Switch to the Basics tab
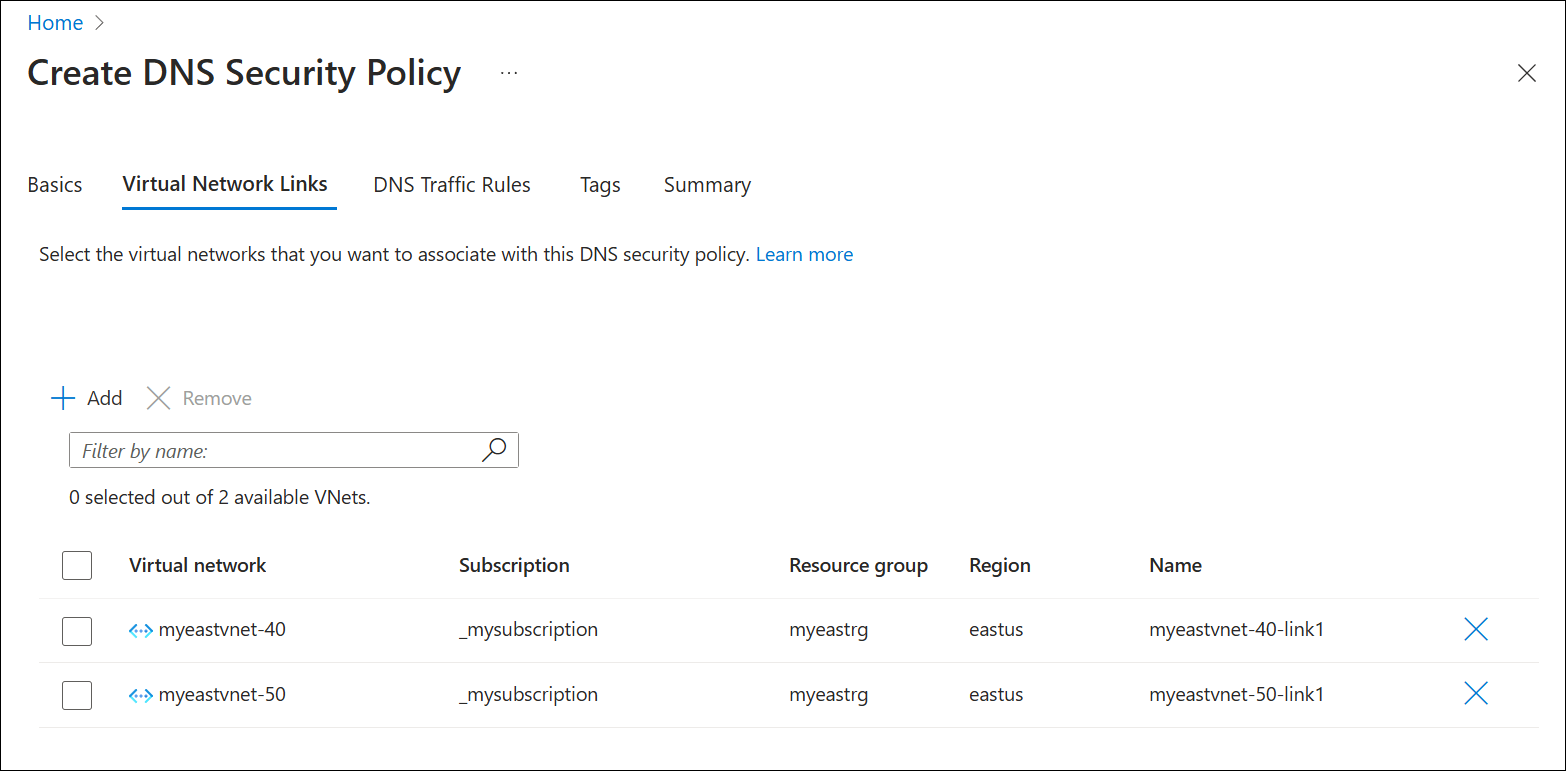The width and height of the screenshot is (1566, 771). (x=55, y=185)
